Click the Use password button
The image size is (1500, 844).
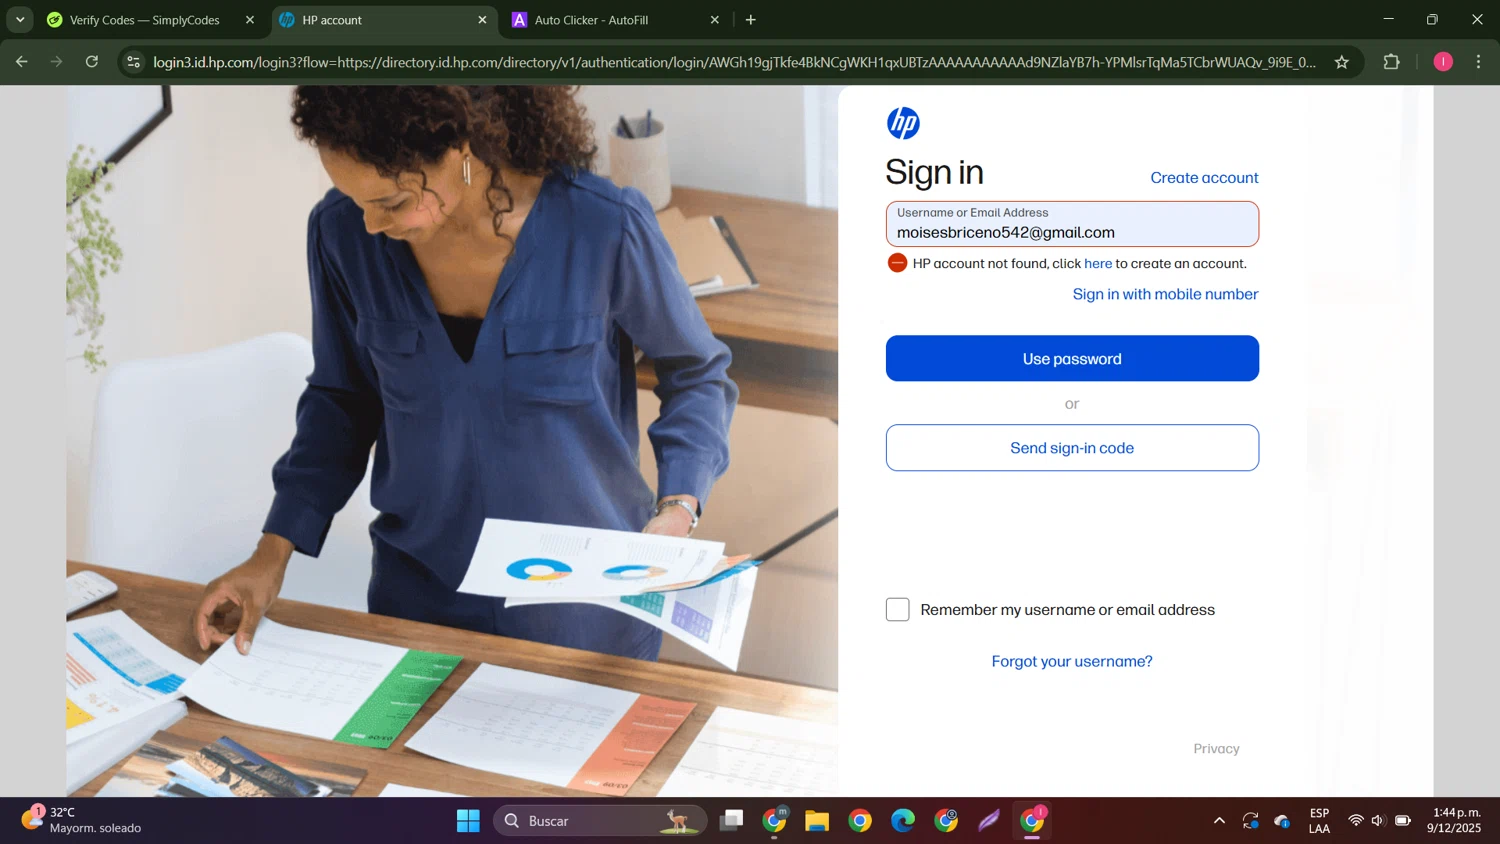[1072, 358]
